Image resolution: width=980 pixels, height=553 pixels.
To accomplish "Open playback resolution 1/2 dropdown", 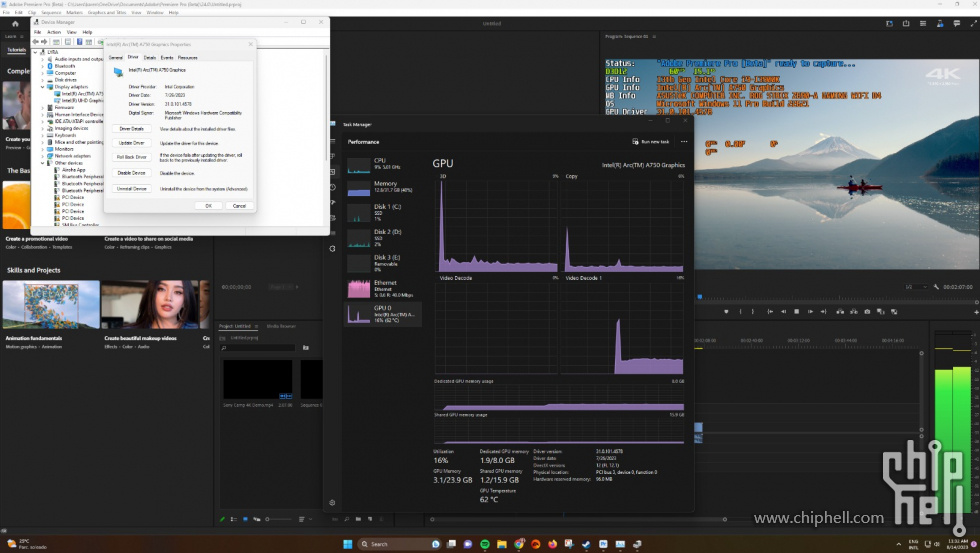I will click(916, 287).
